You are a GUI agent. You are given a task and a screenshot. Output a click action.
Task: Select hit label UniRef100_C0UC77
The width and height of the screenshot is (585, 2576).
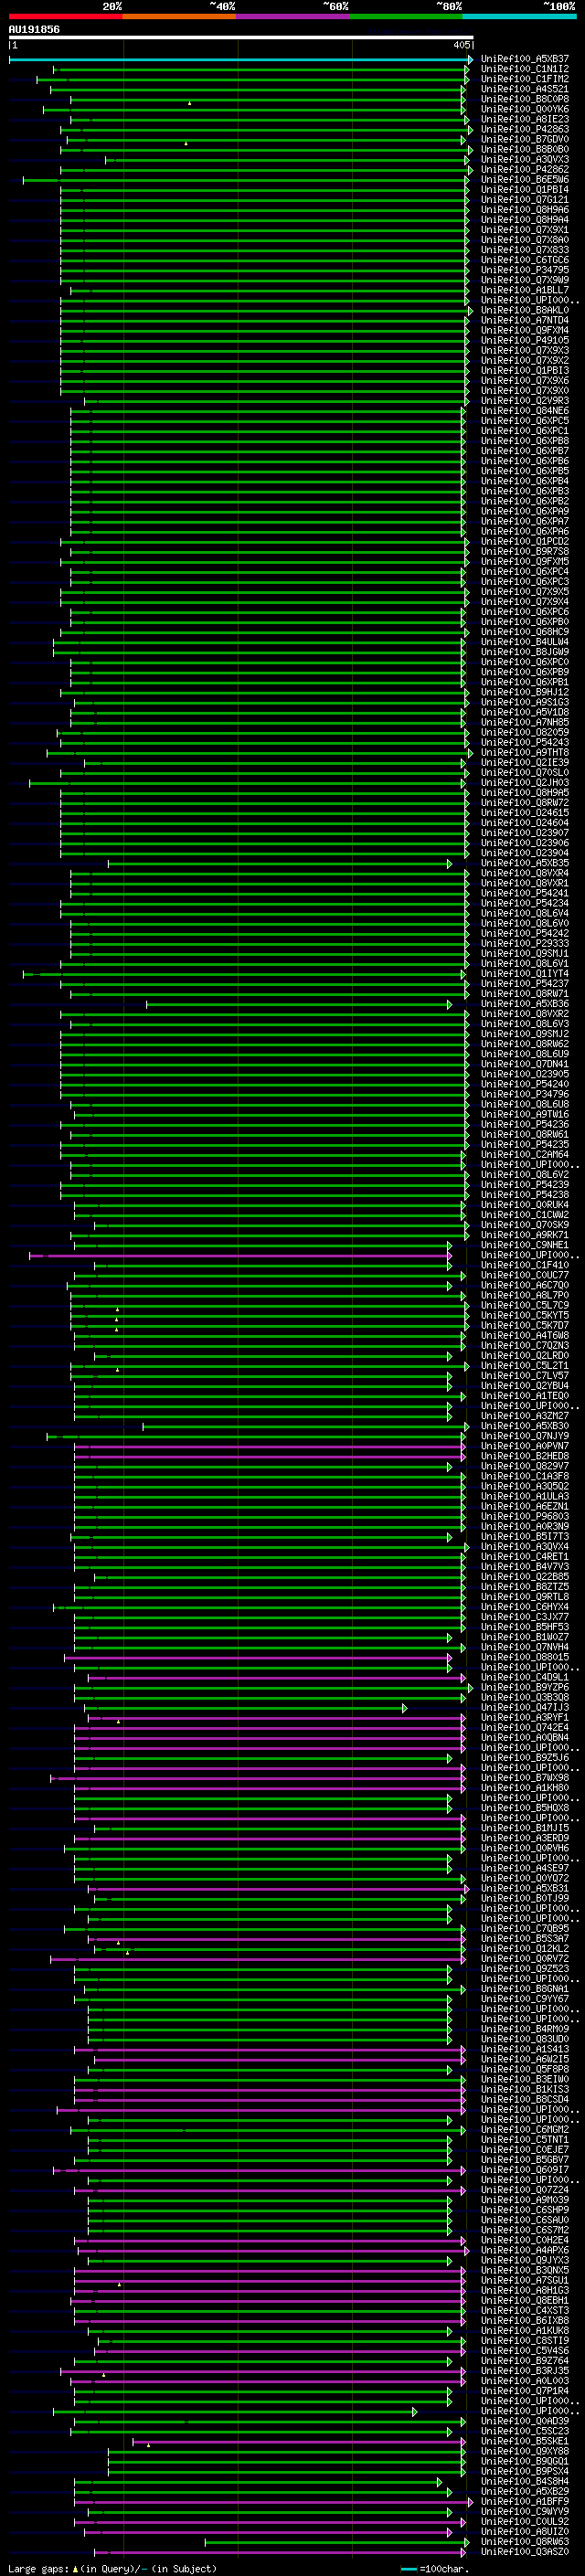click(525, 1275)
